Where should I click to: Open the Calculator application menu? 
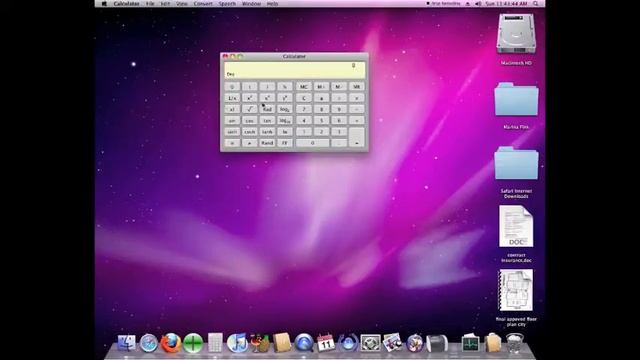coord(127,4)
